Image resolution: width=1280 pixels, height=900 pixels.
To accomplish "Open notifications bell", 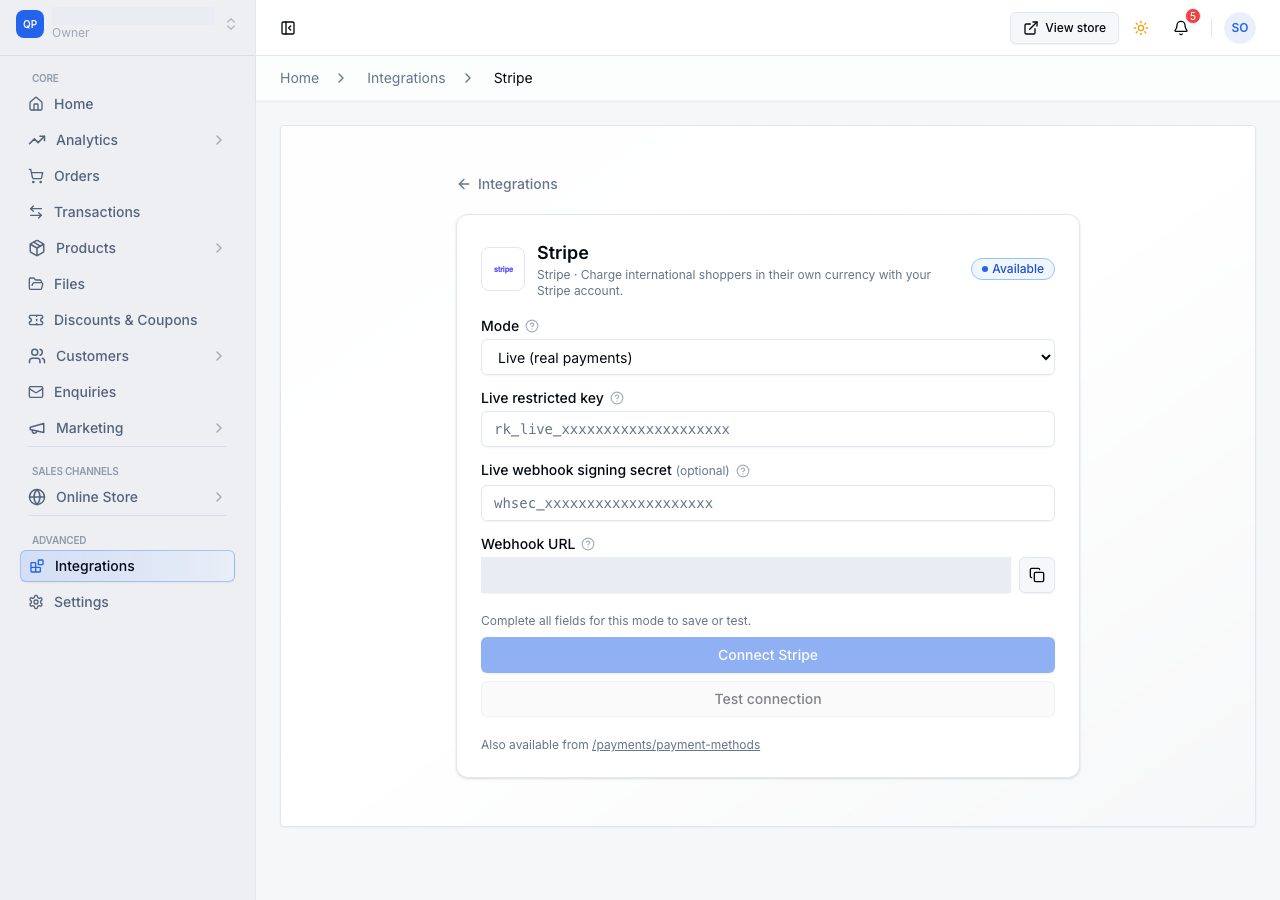I will point(1181,28).
